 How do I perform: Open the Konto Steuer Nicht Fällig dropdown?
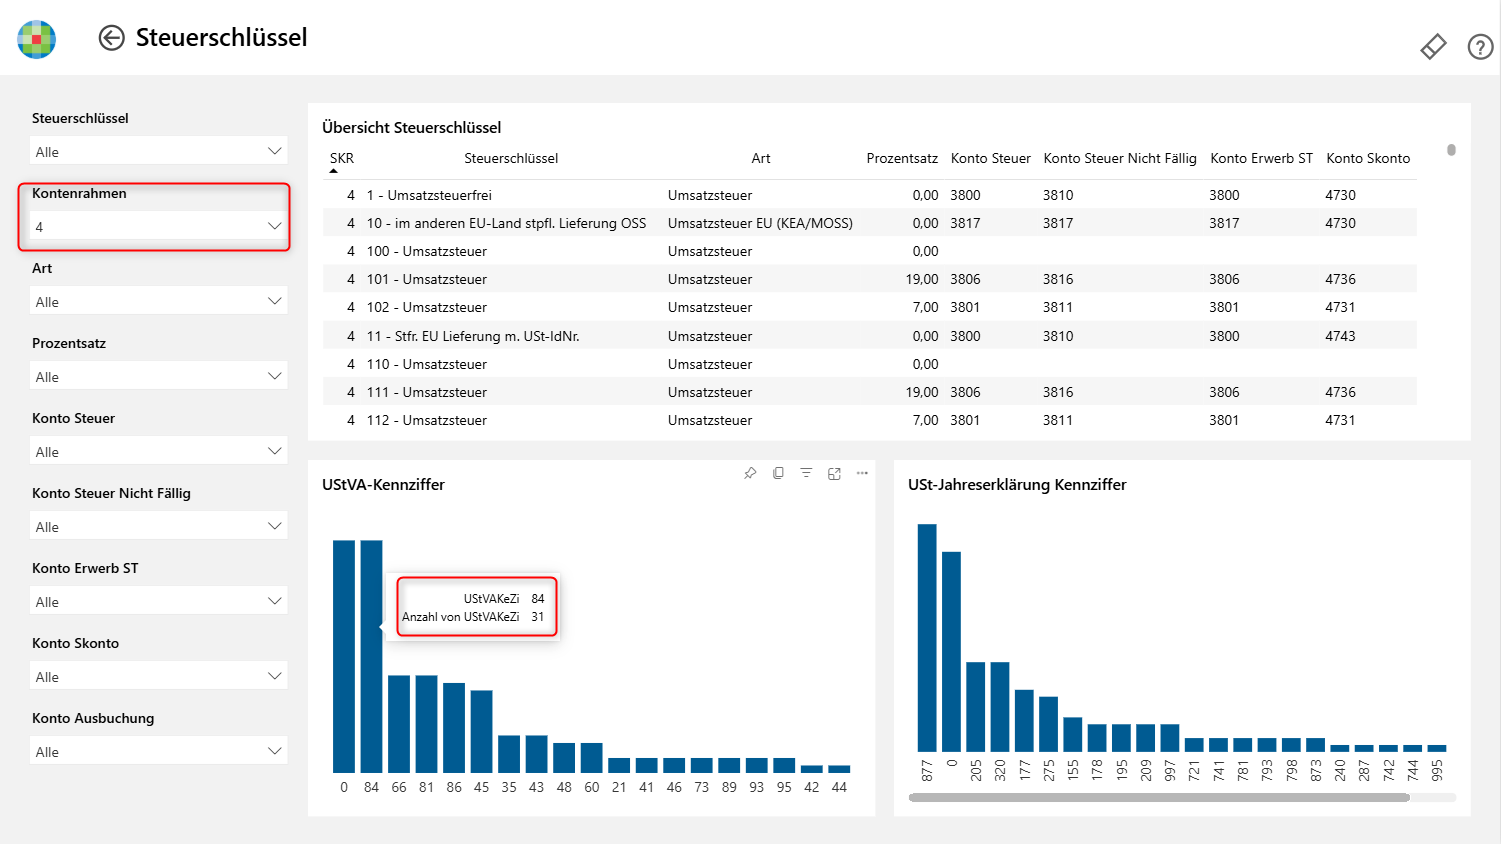click(x=159, y=526)
